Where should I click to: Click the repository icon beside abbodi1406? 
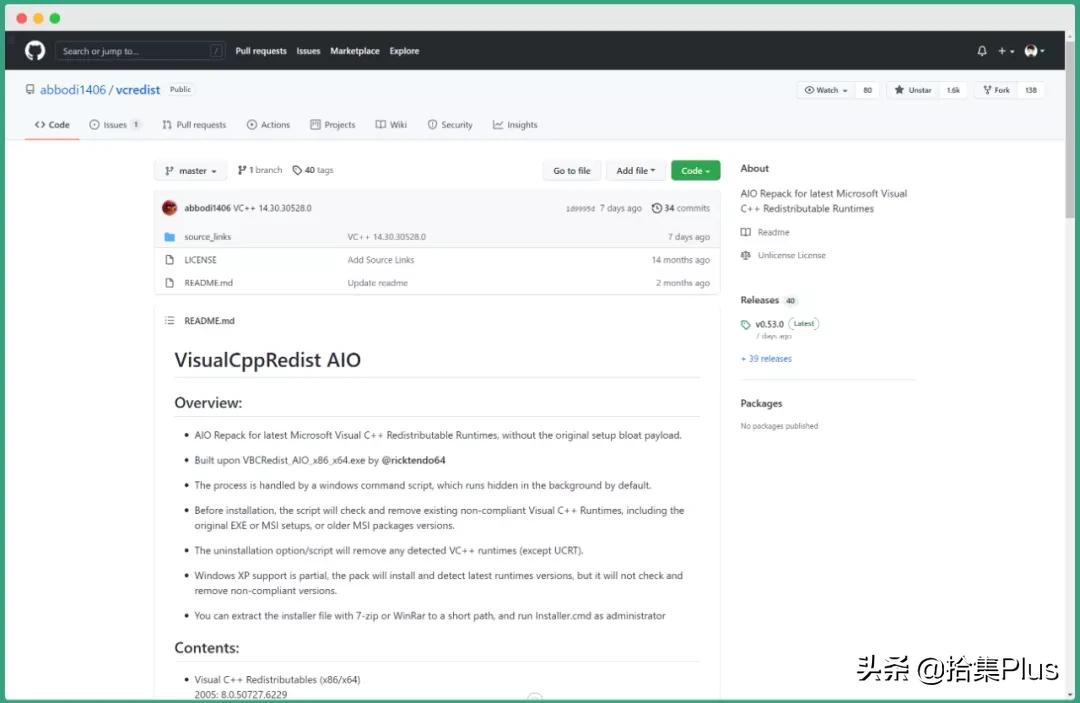click(x=30, y=90)
